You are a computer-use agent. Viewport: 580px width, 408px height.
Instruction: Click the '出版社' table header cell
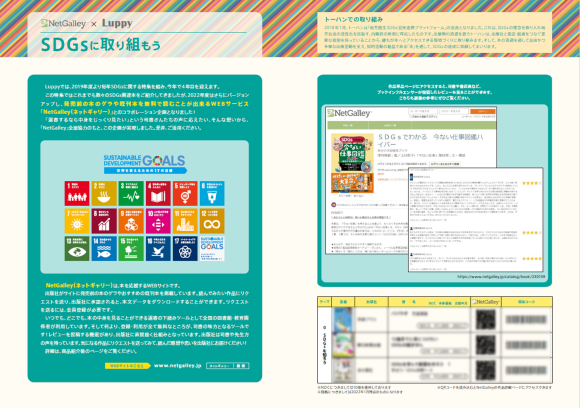pyautogui.click(x=371, y=302)
